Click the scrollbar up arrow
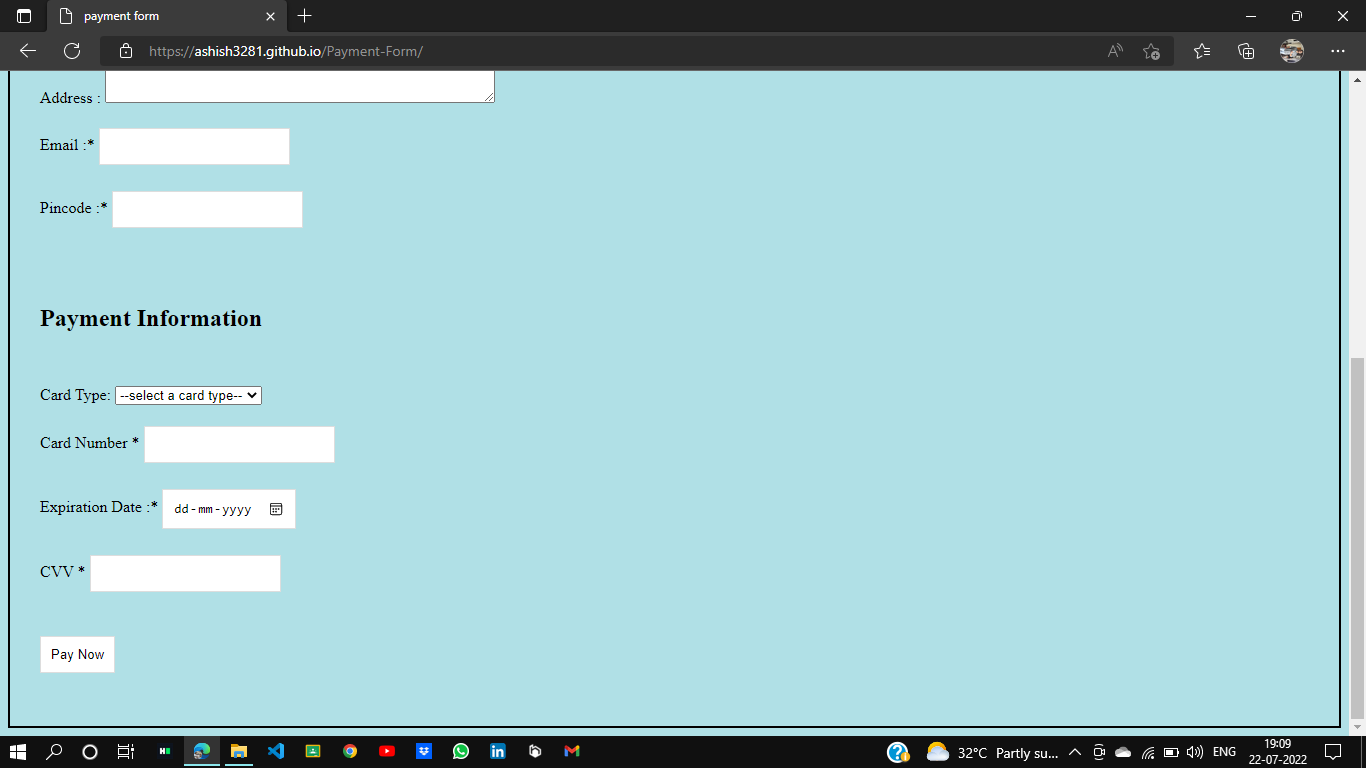This screenshot has height=768, width=1366. pos(1357,78)
